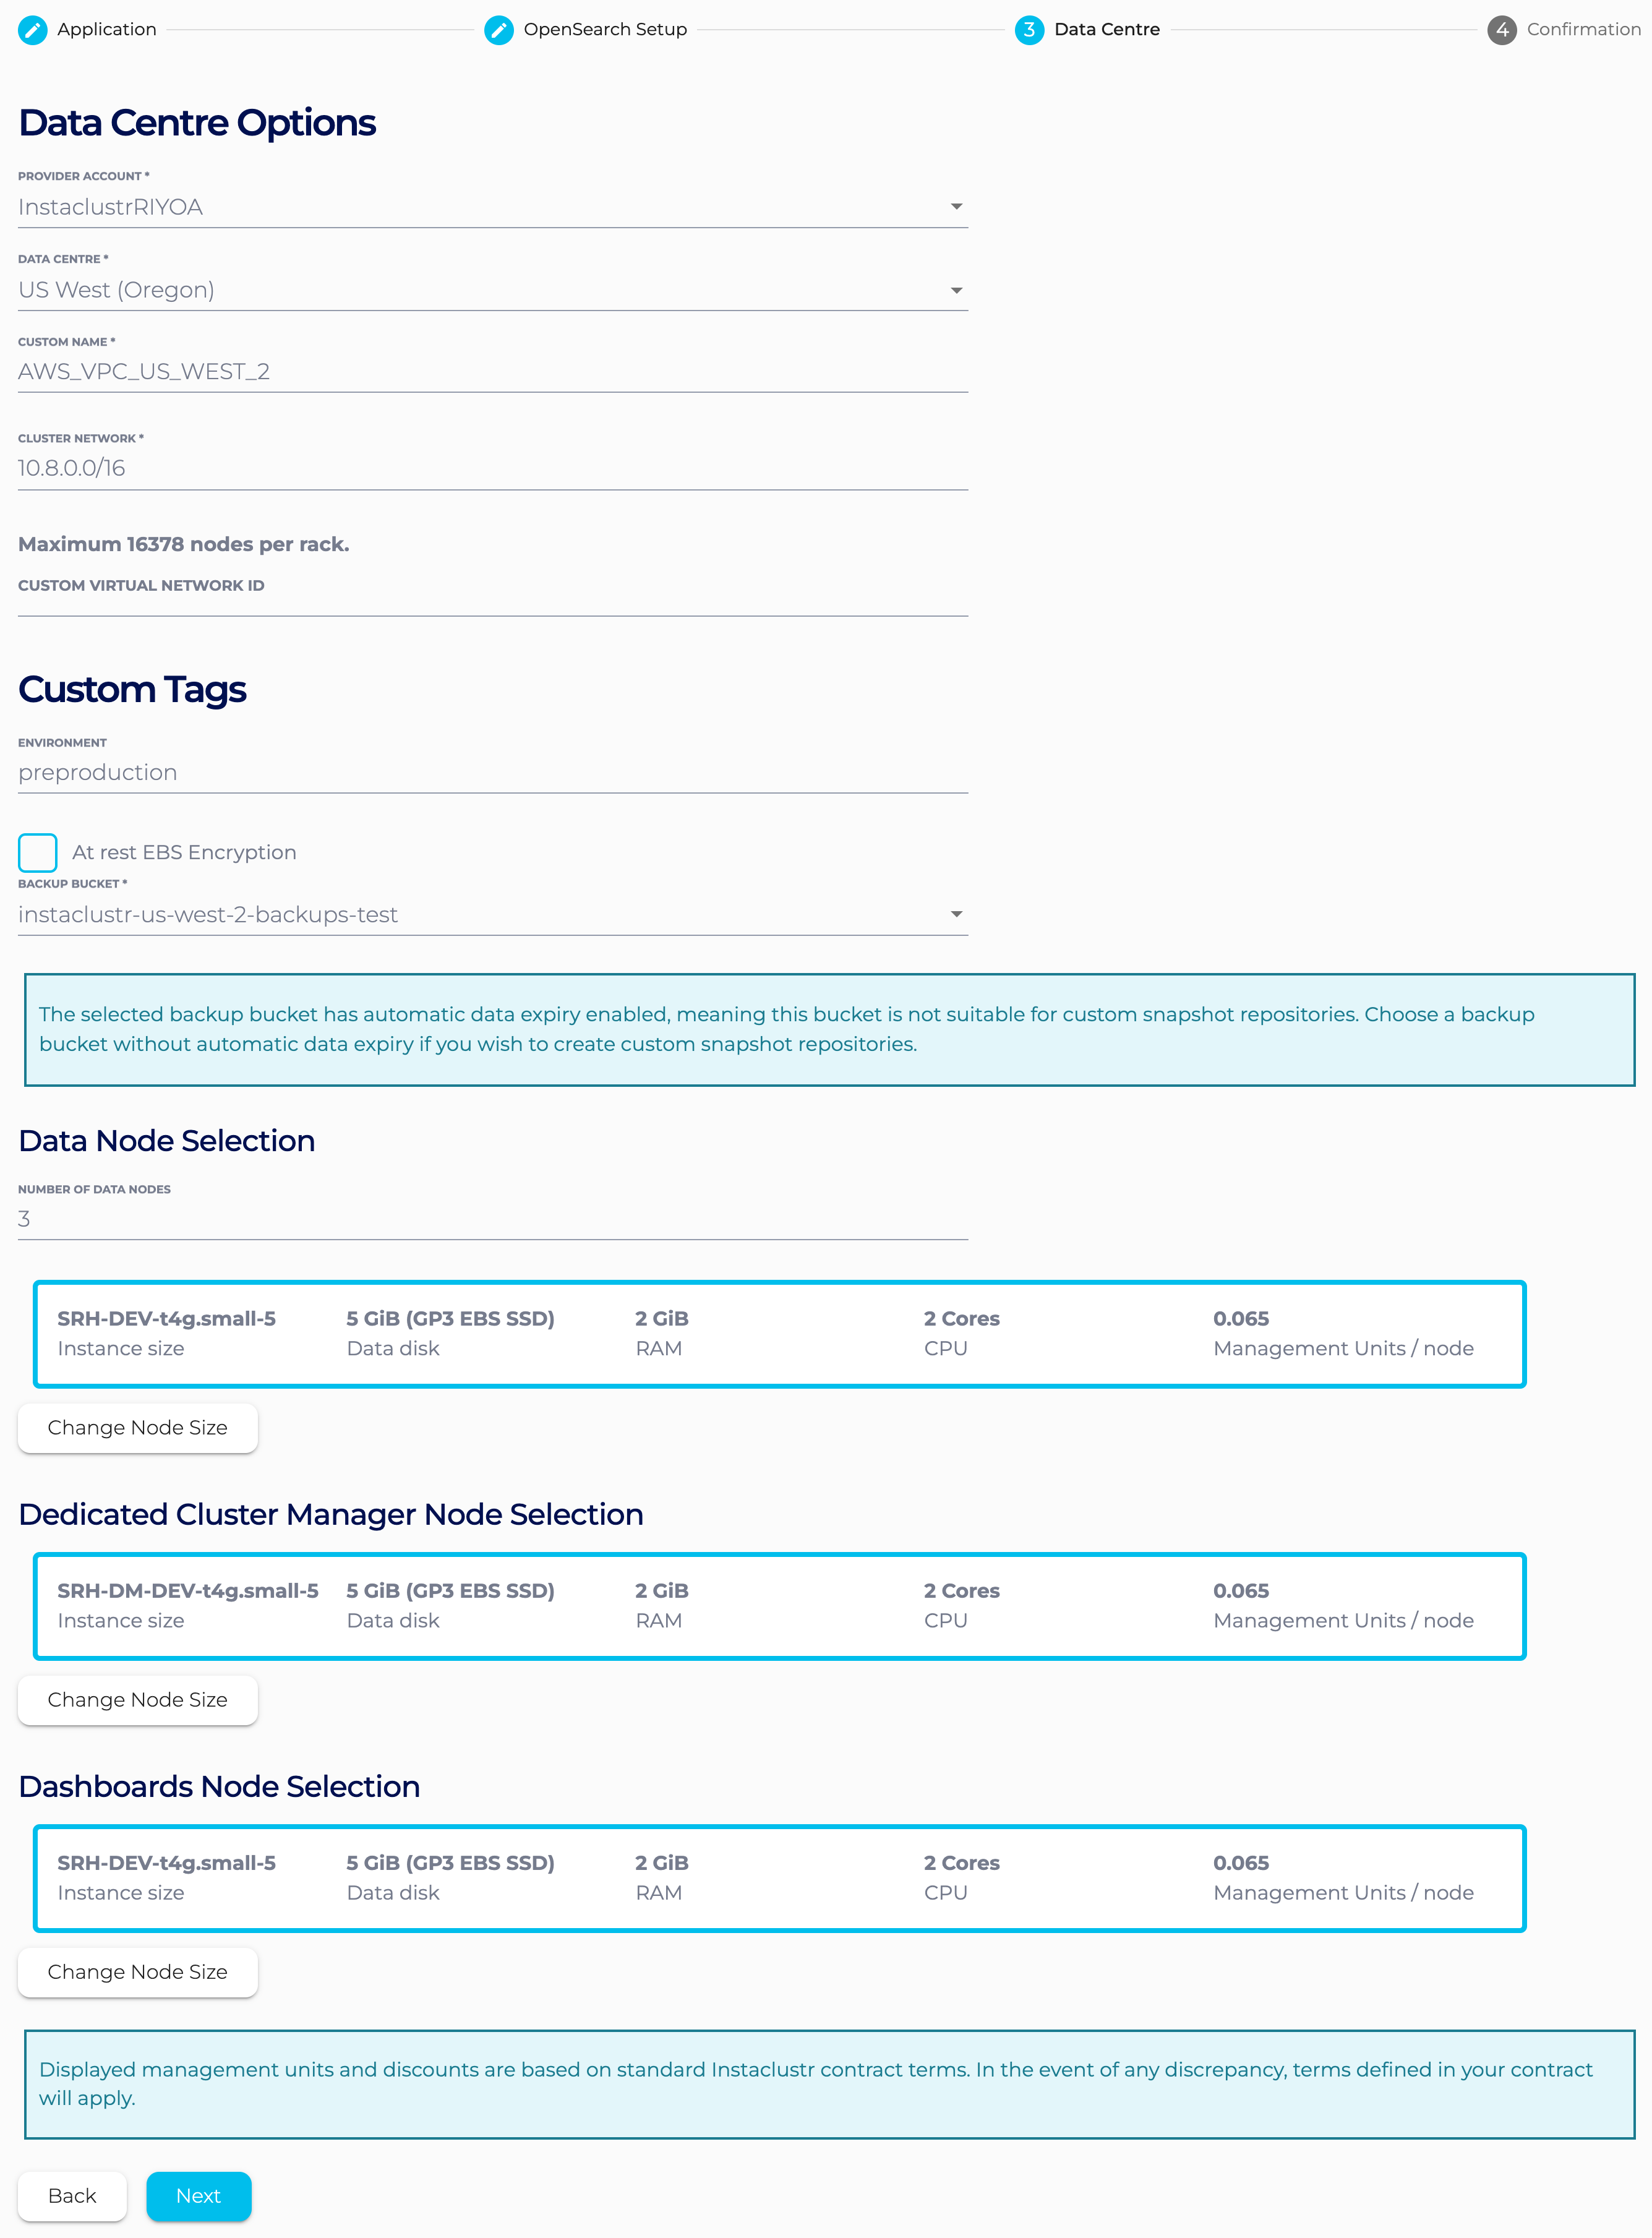Click the Data Centre step 3 icon
1652x2238 pixels.
[x=1028, y=30]
